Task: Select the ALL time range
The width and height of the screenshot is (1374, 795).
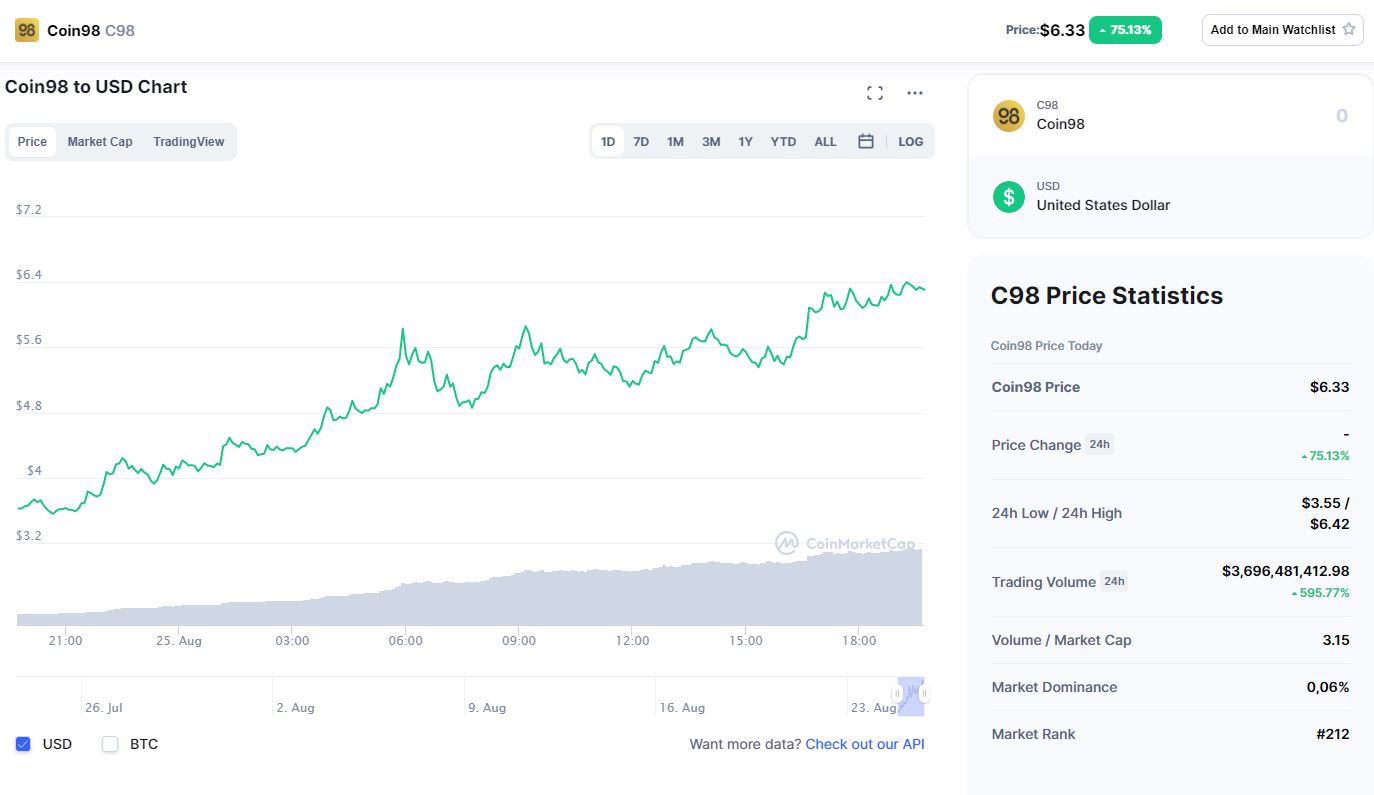Action: 825,142
